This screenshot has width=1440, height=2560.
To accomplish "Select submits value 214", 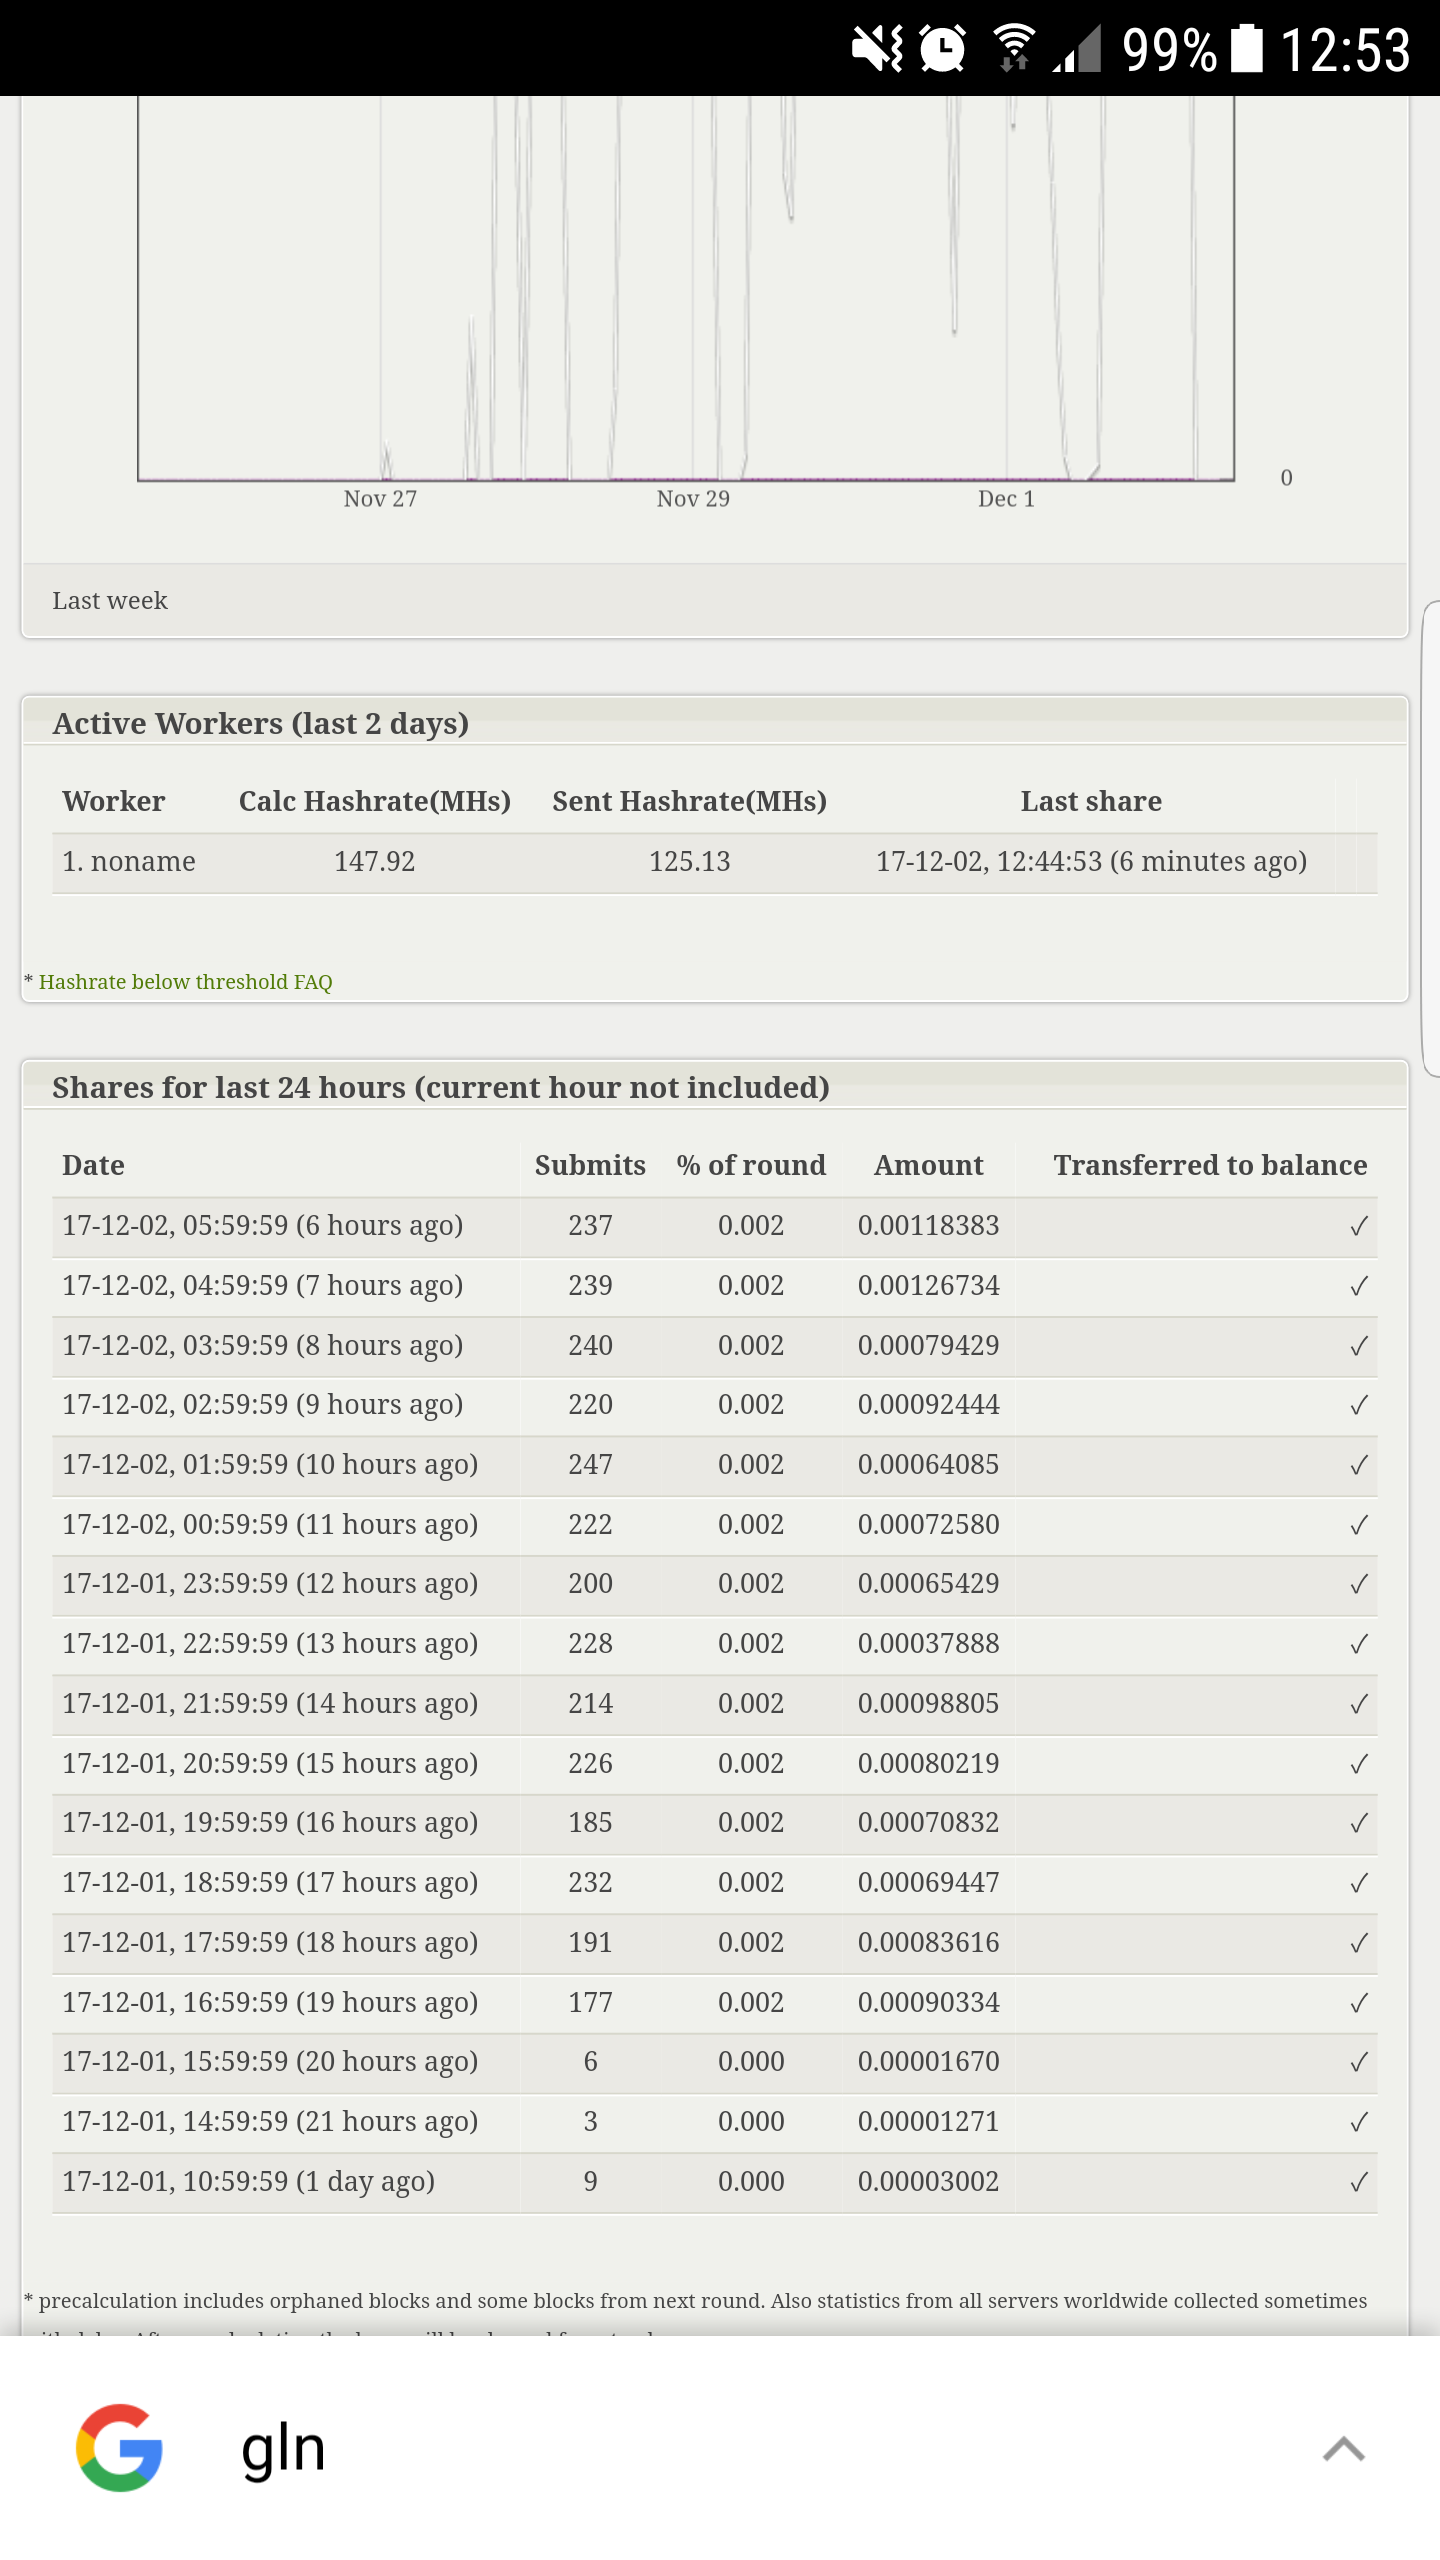I will point(590,1704).
